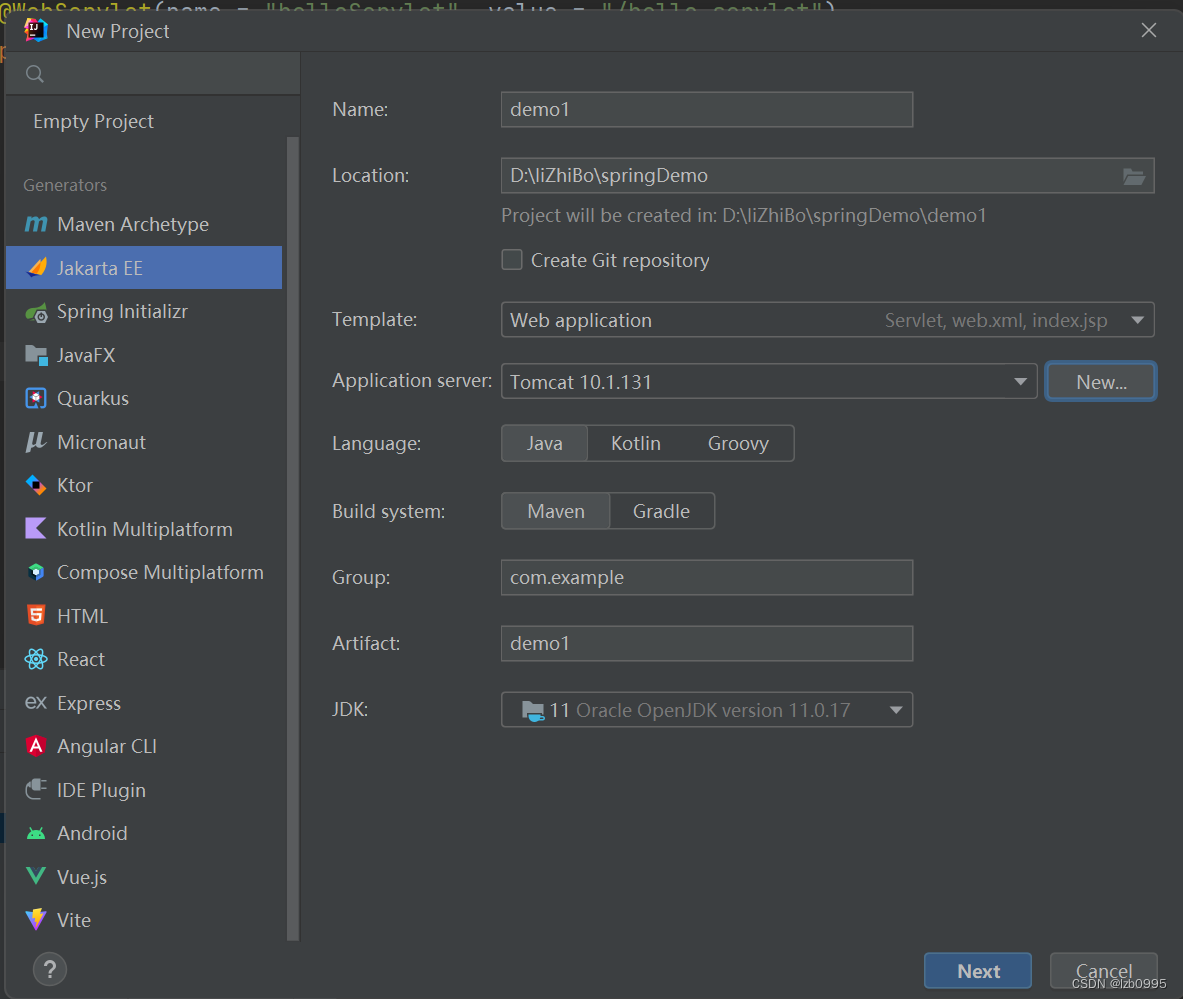Select the Android generator entry

pyautogui.click(x=143, y=834)
